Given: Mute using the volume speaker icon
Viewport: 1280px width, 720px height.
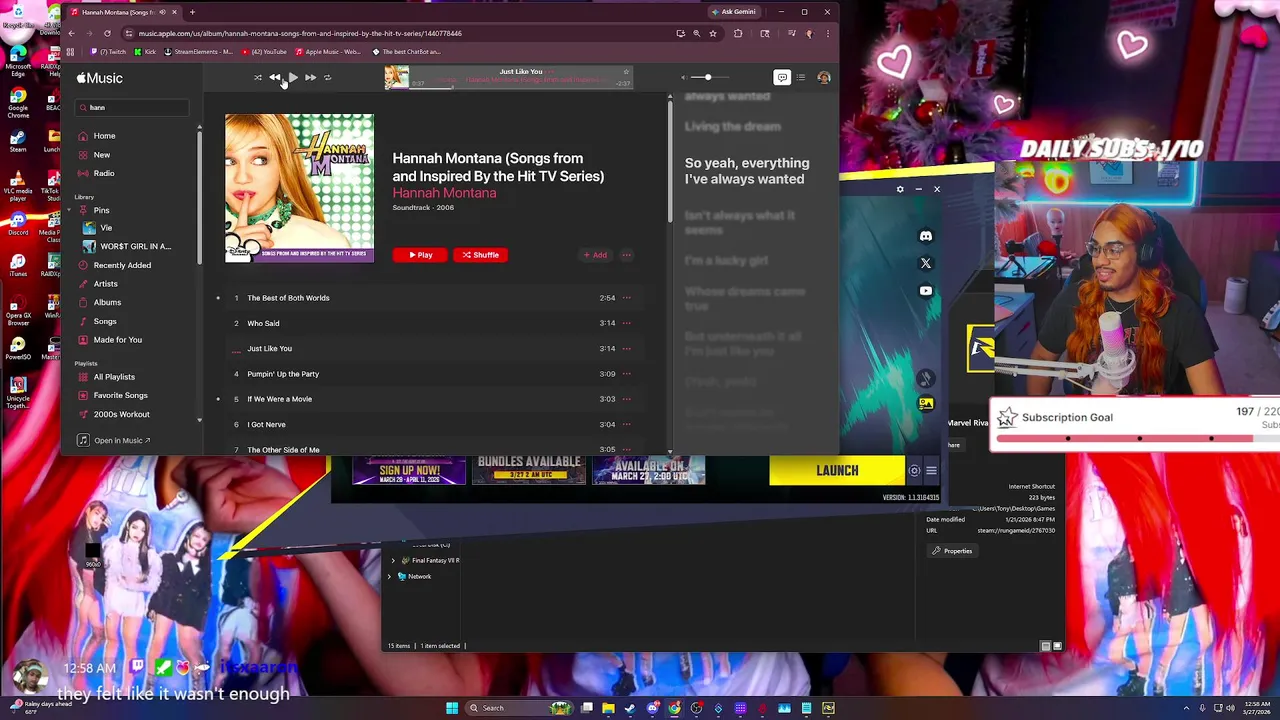Looking at the screenshot, I should [684, 77].
